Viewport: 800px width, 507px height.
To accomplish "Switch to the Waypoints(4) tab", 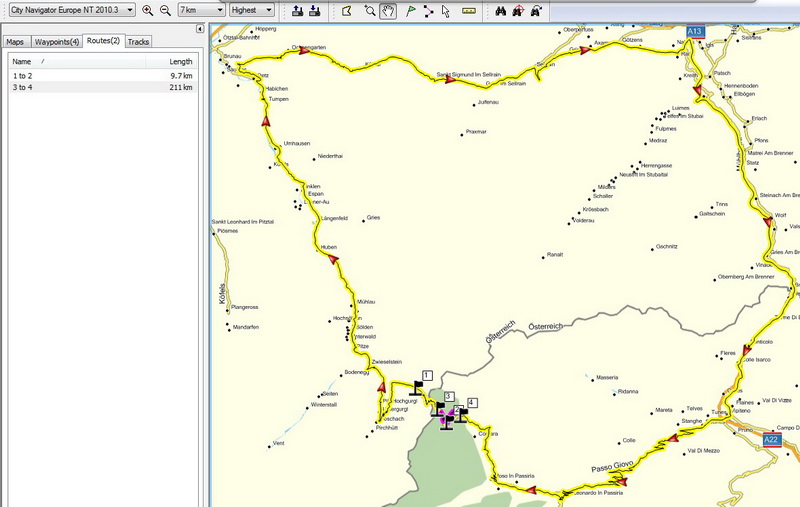I will pos(56,41).
